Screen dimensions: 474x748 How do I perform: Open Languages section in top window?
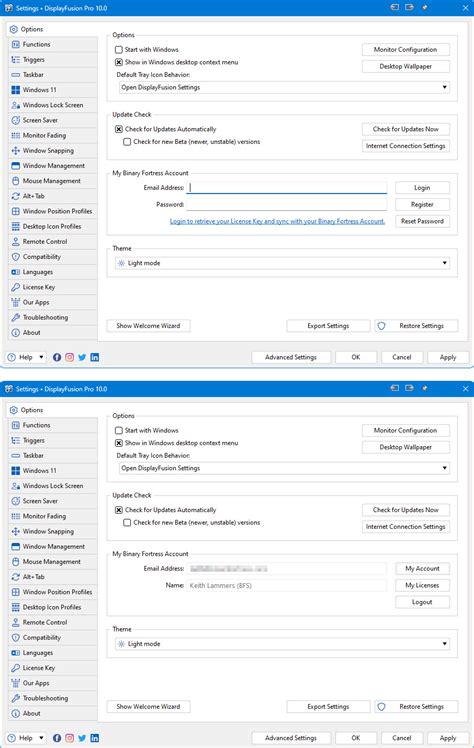tap(52, 272)
